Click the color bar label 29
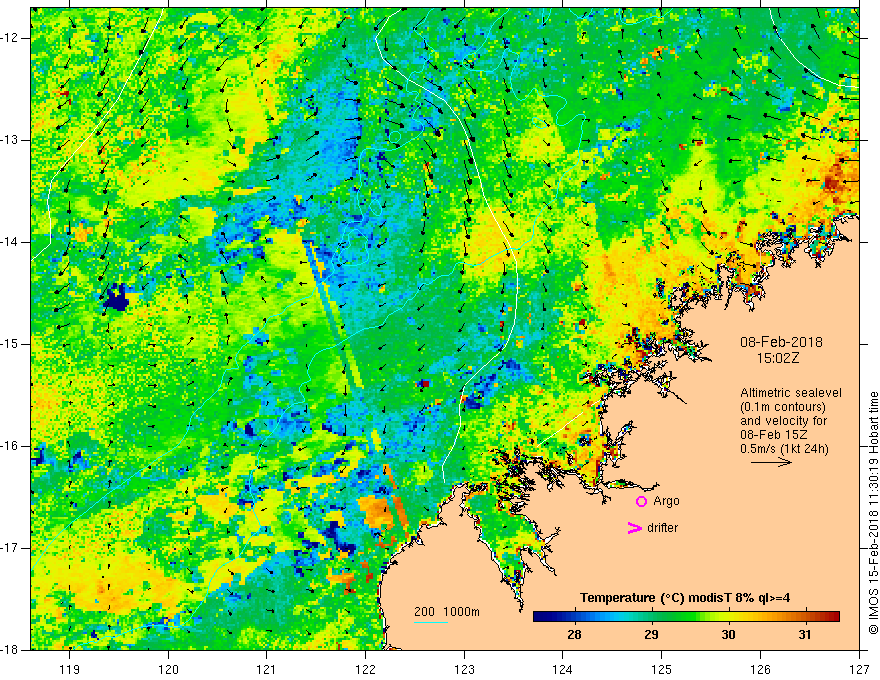 click(x=651, y=635)
